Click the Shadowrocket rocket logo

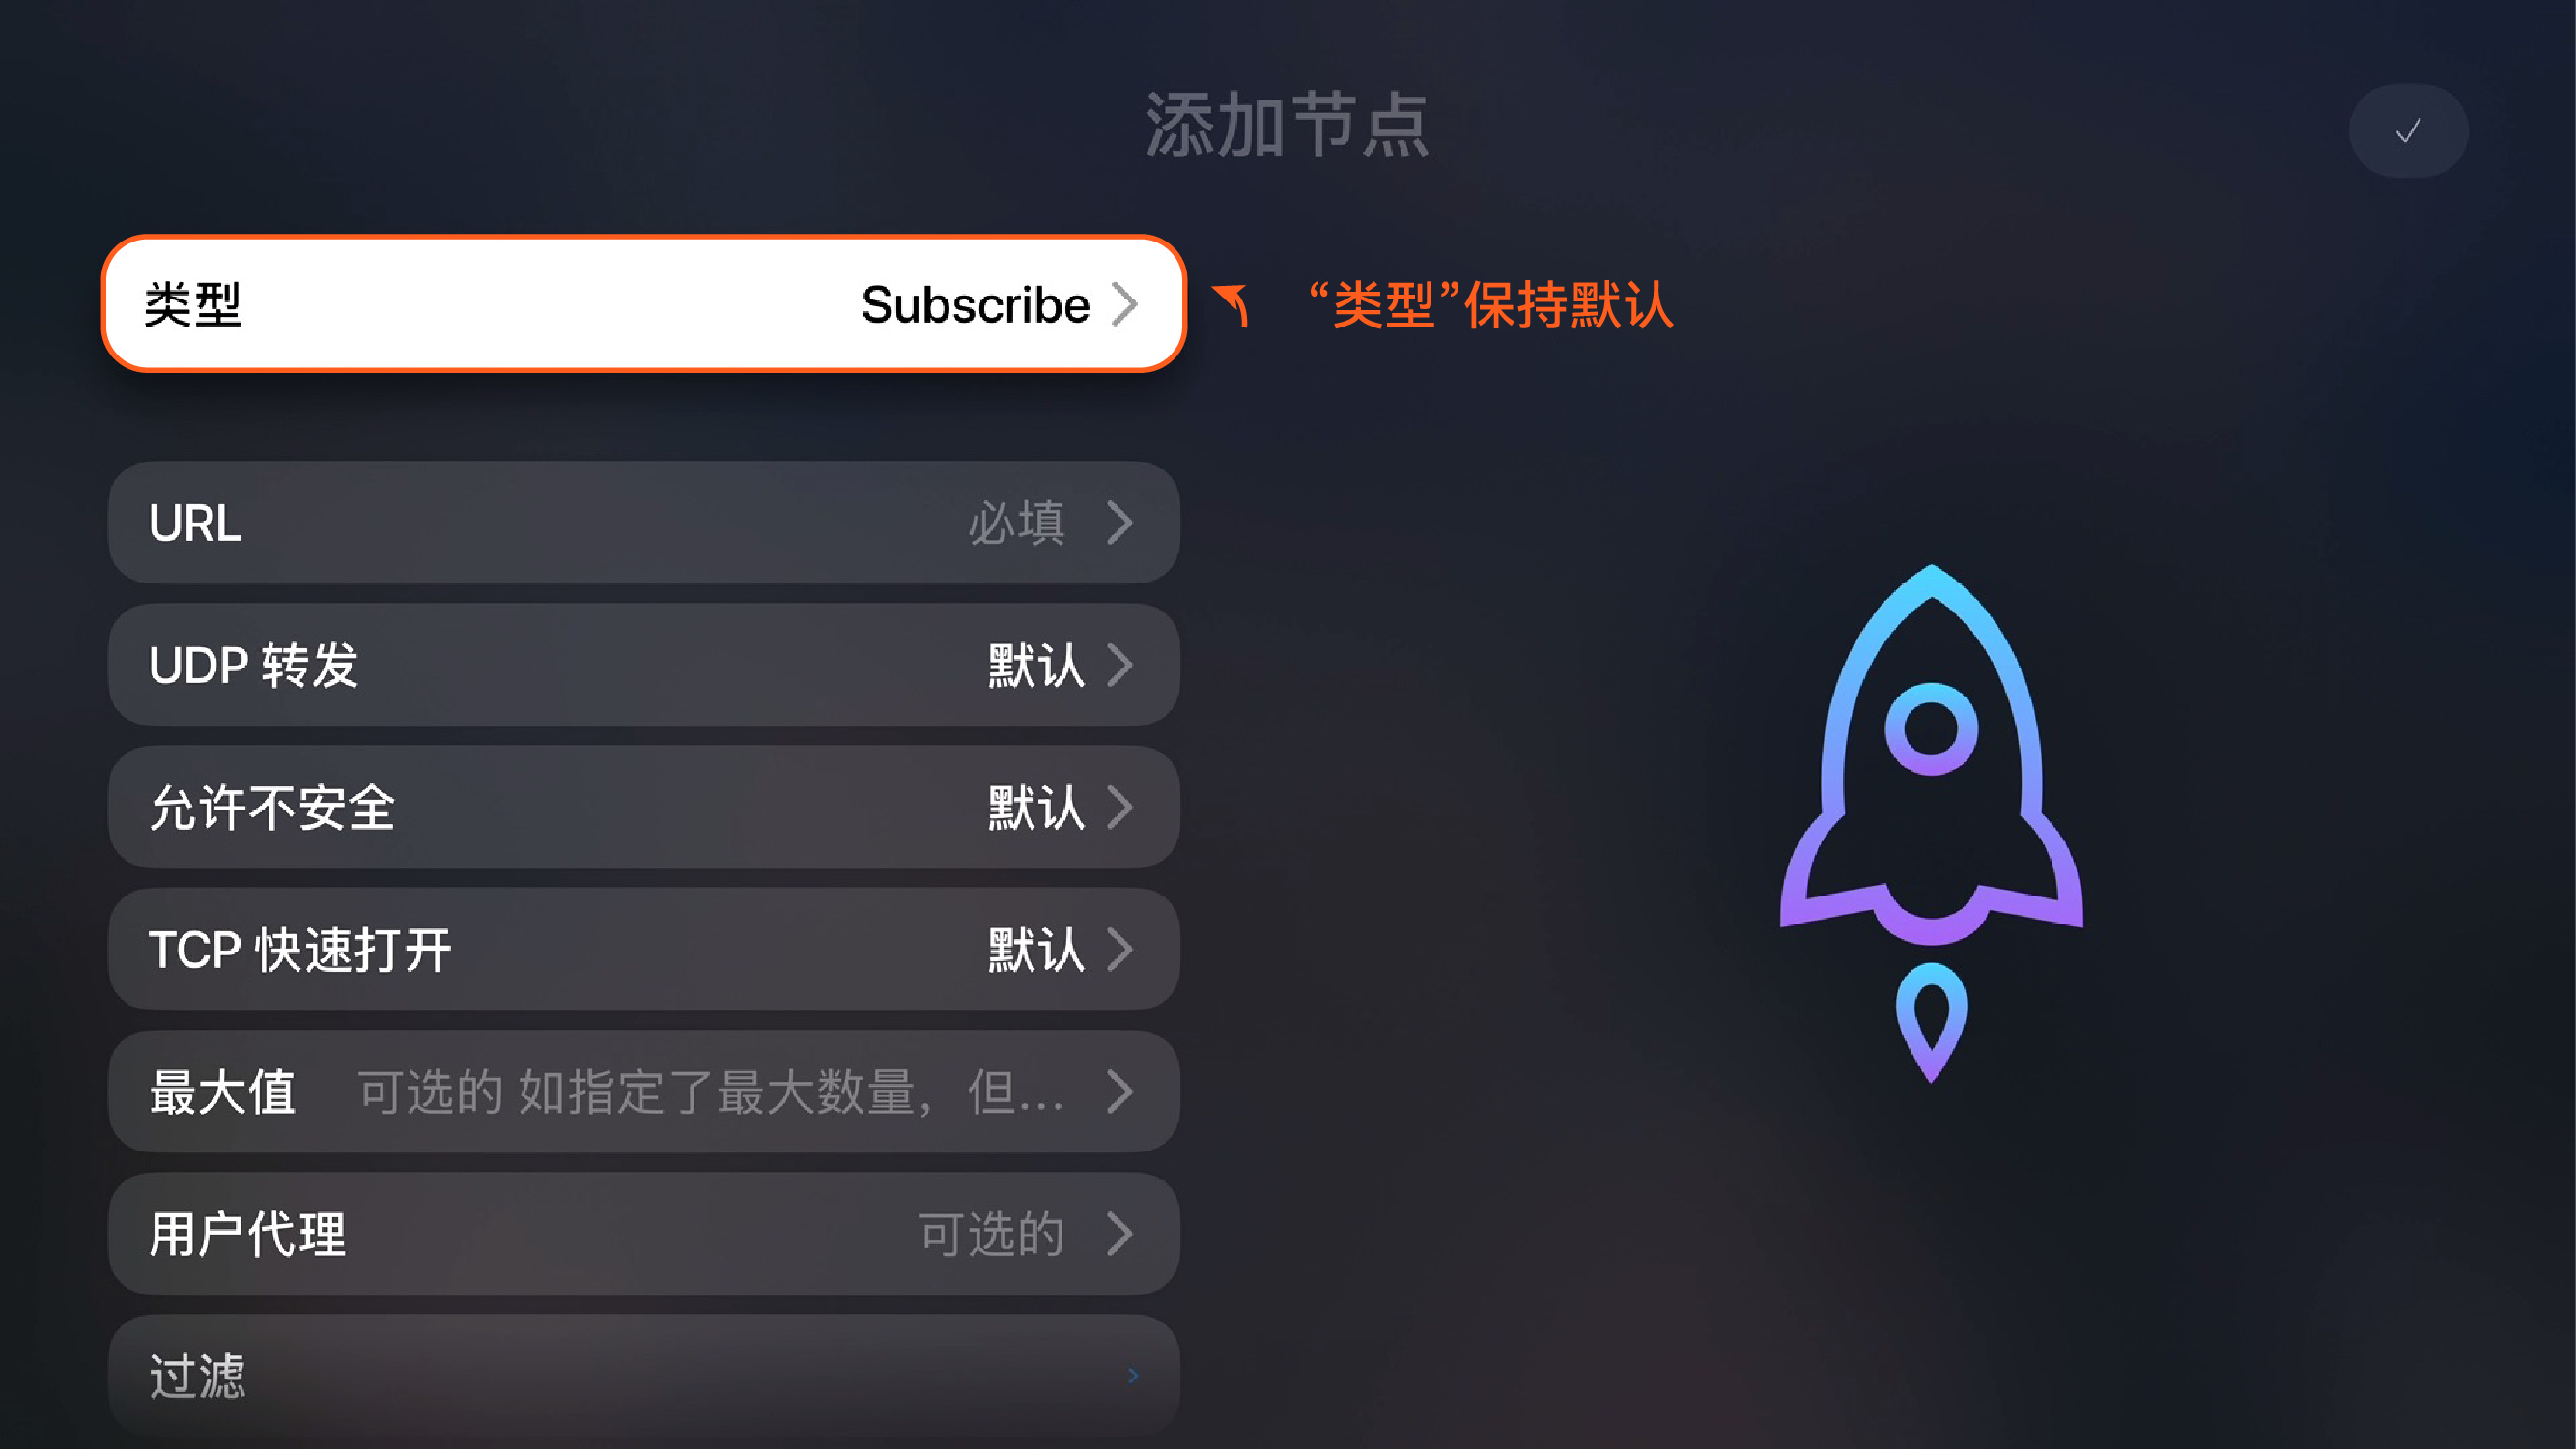[1931, 823]
